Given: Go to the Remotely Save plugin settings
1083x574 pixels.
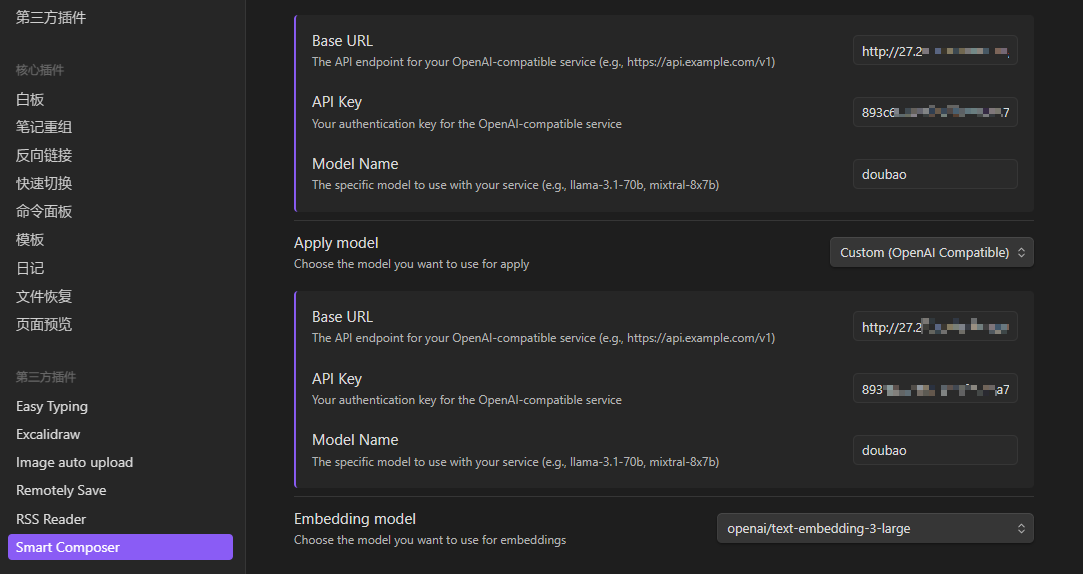Looking at the screenshot, I should click(61, 490).
